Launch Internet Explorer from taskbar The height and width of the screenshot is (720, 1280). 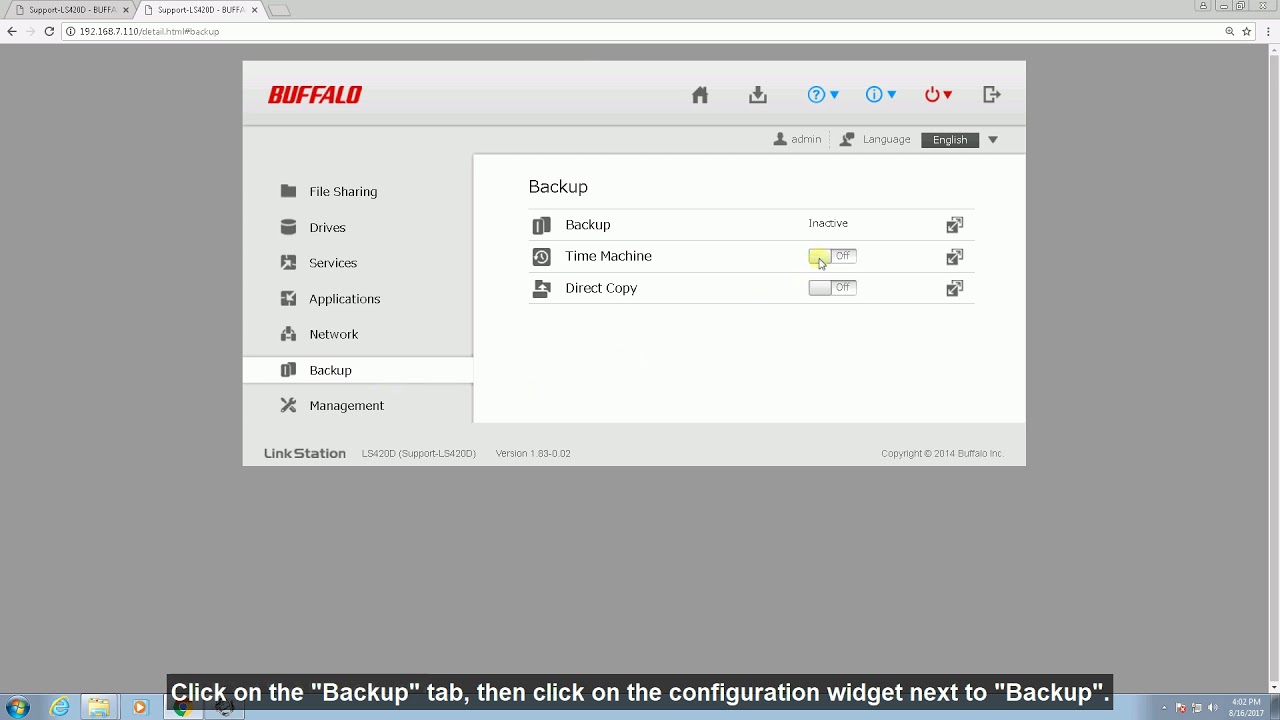60,708
